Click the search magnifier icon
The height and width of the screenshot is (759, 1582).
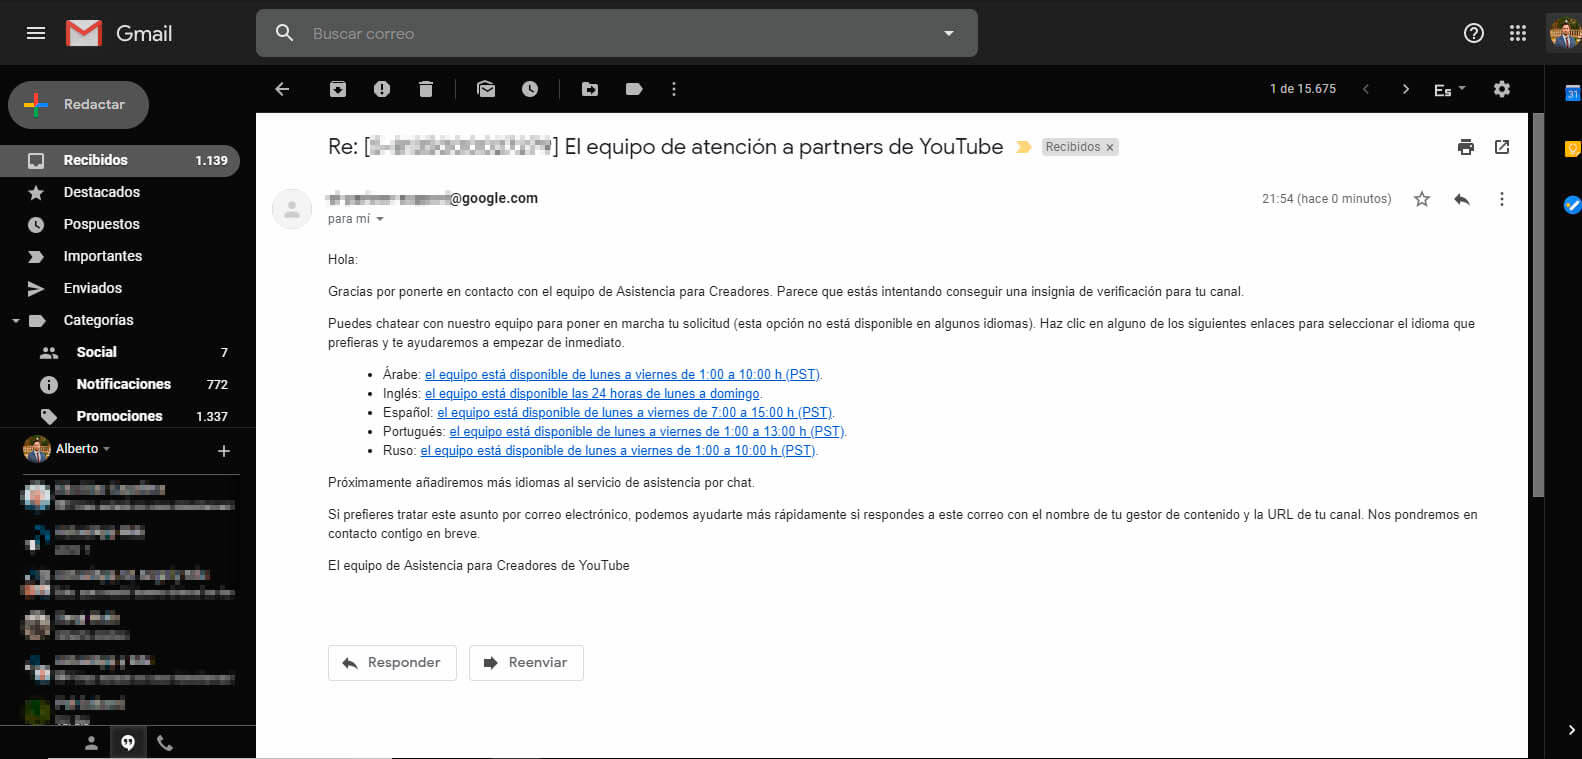(x=285, y=33)
